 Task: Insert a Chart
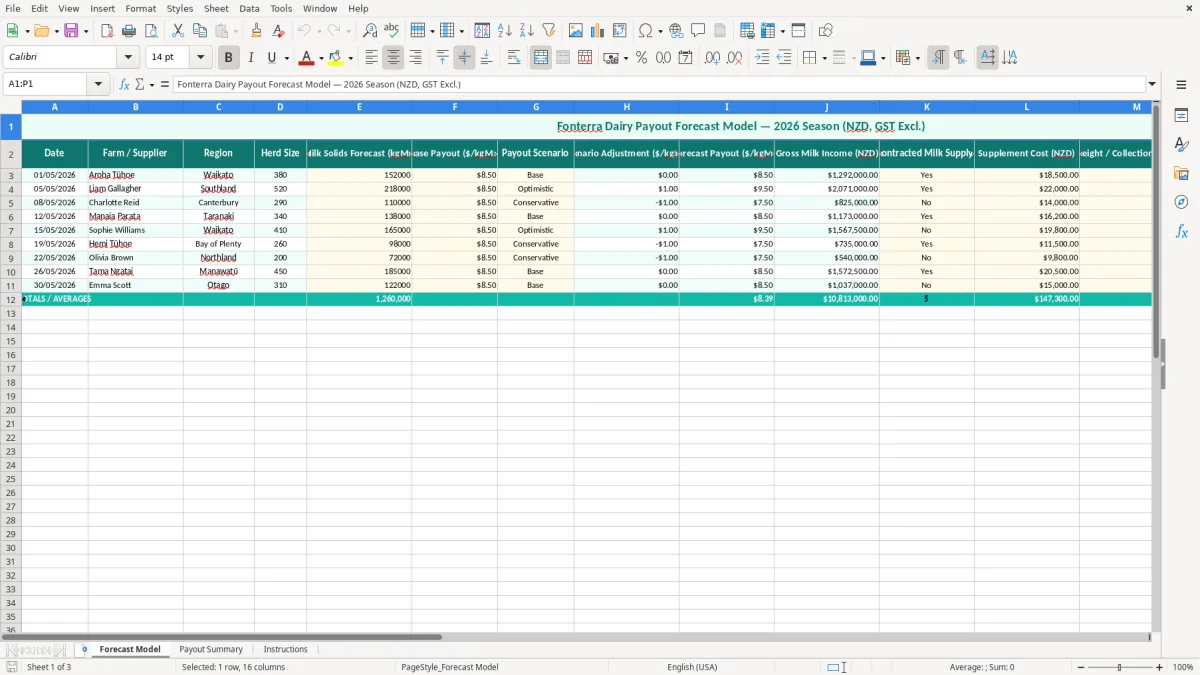[598, 31]
